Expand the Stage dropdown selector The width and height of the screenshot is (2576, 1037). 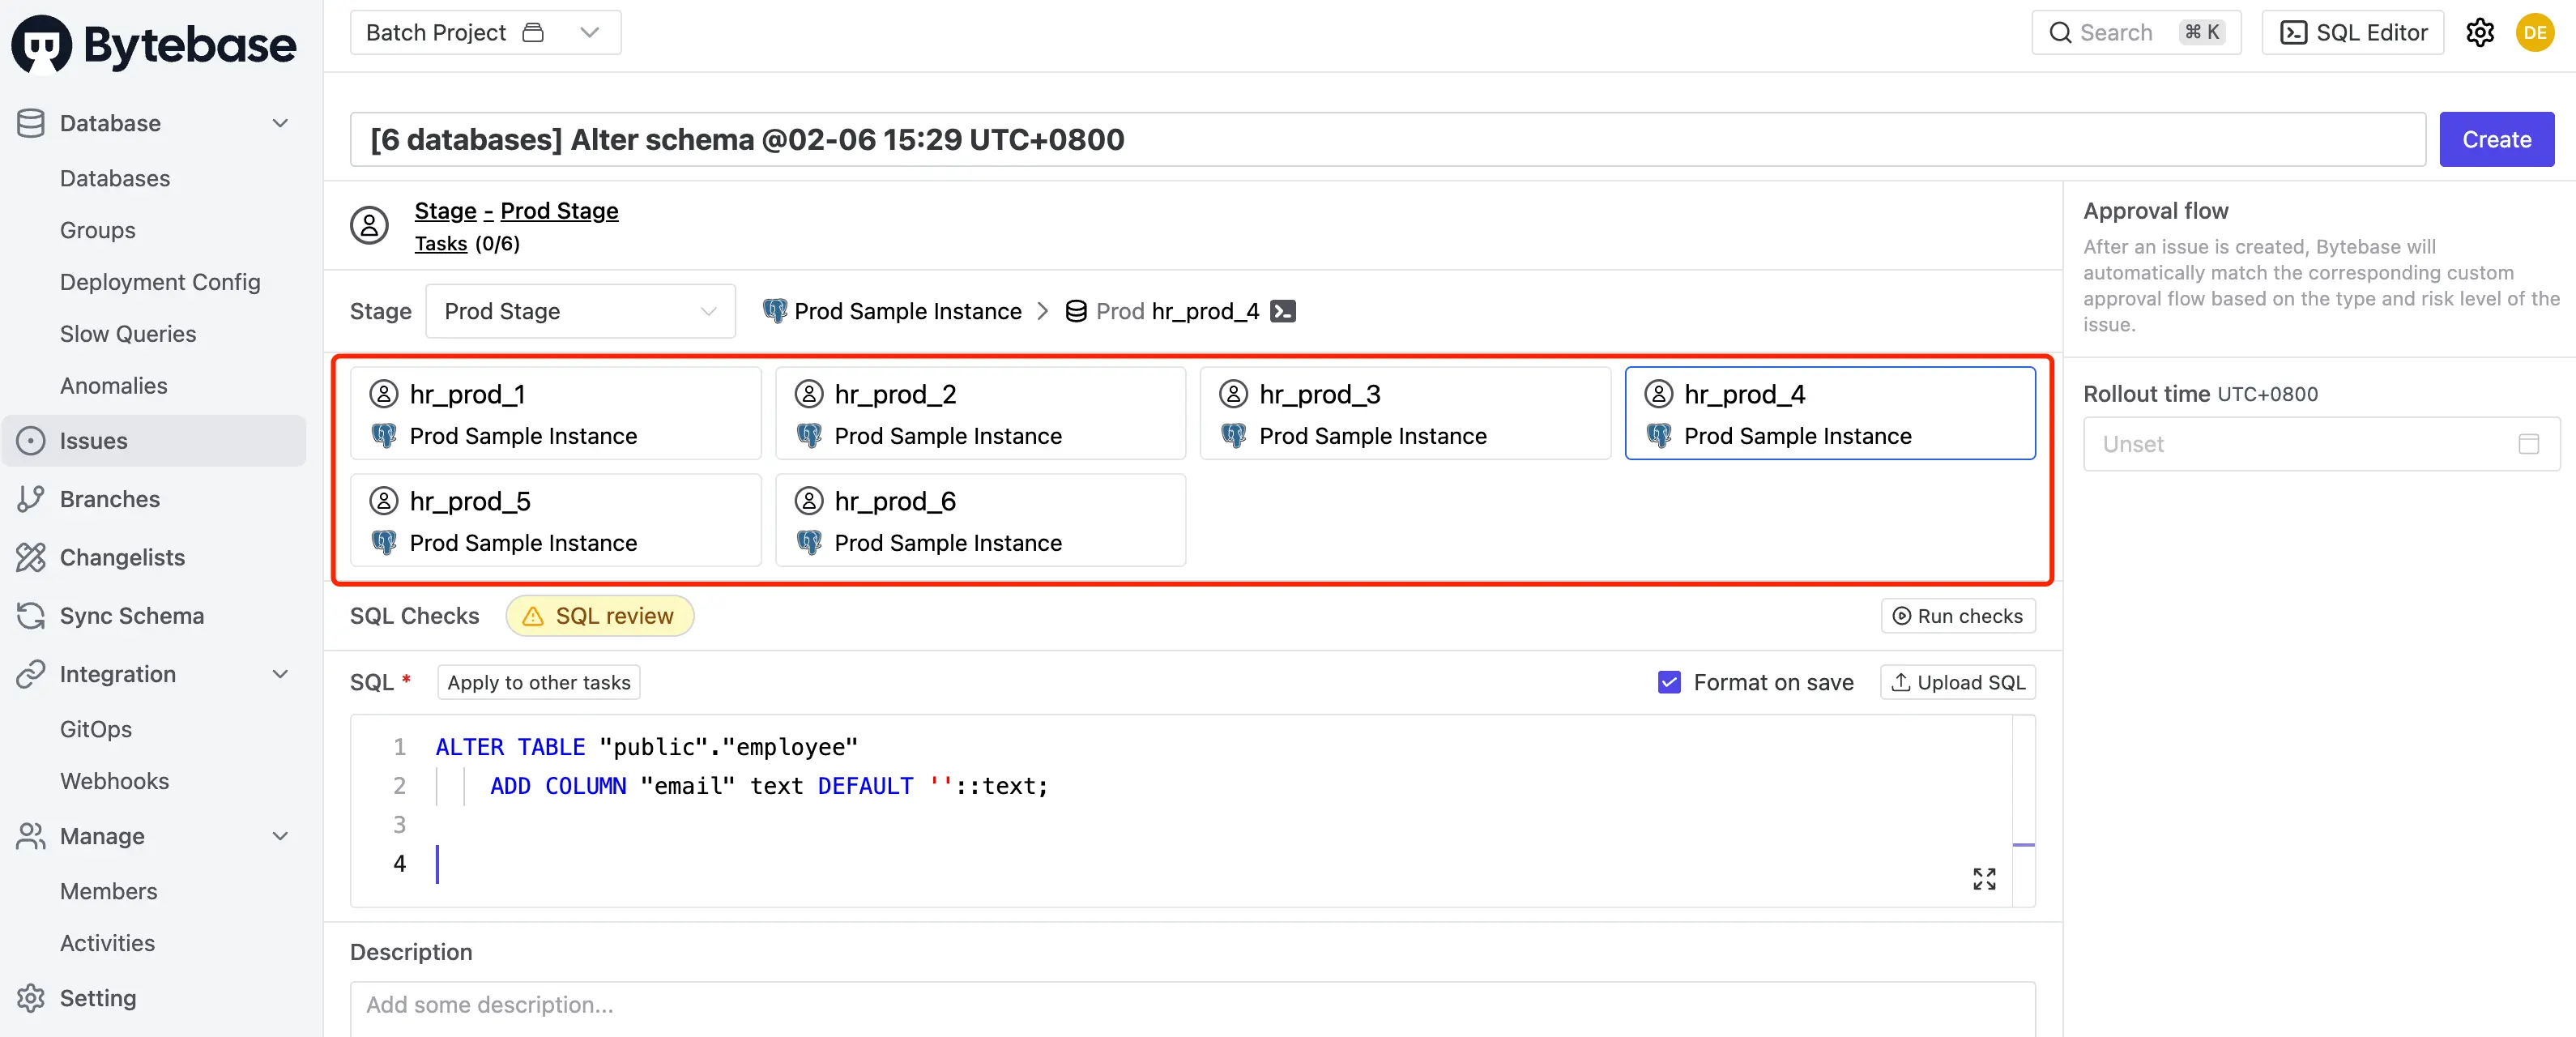click(580, 310)
